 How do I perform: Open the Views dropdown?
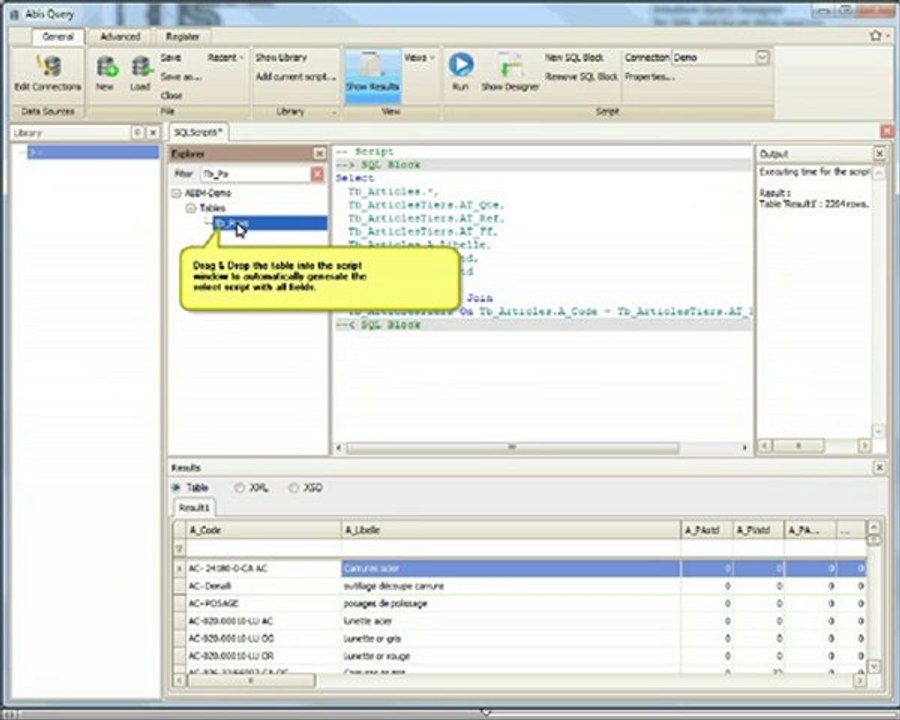click(x=419, y=57)
